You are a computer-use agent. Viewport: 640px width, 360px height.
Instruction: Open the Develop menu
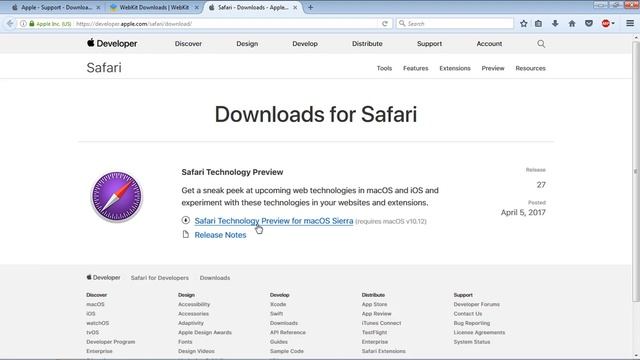tap(305, 44)
